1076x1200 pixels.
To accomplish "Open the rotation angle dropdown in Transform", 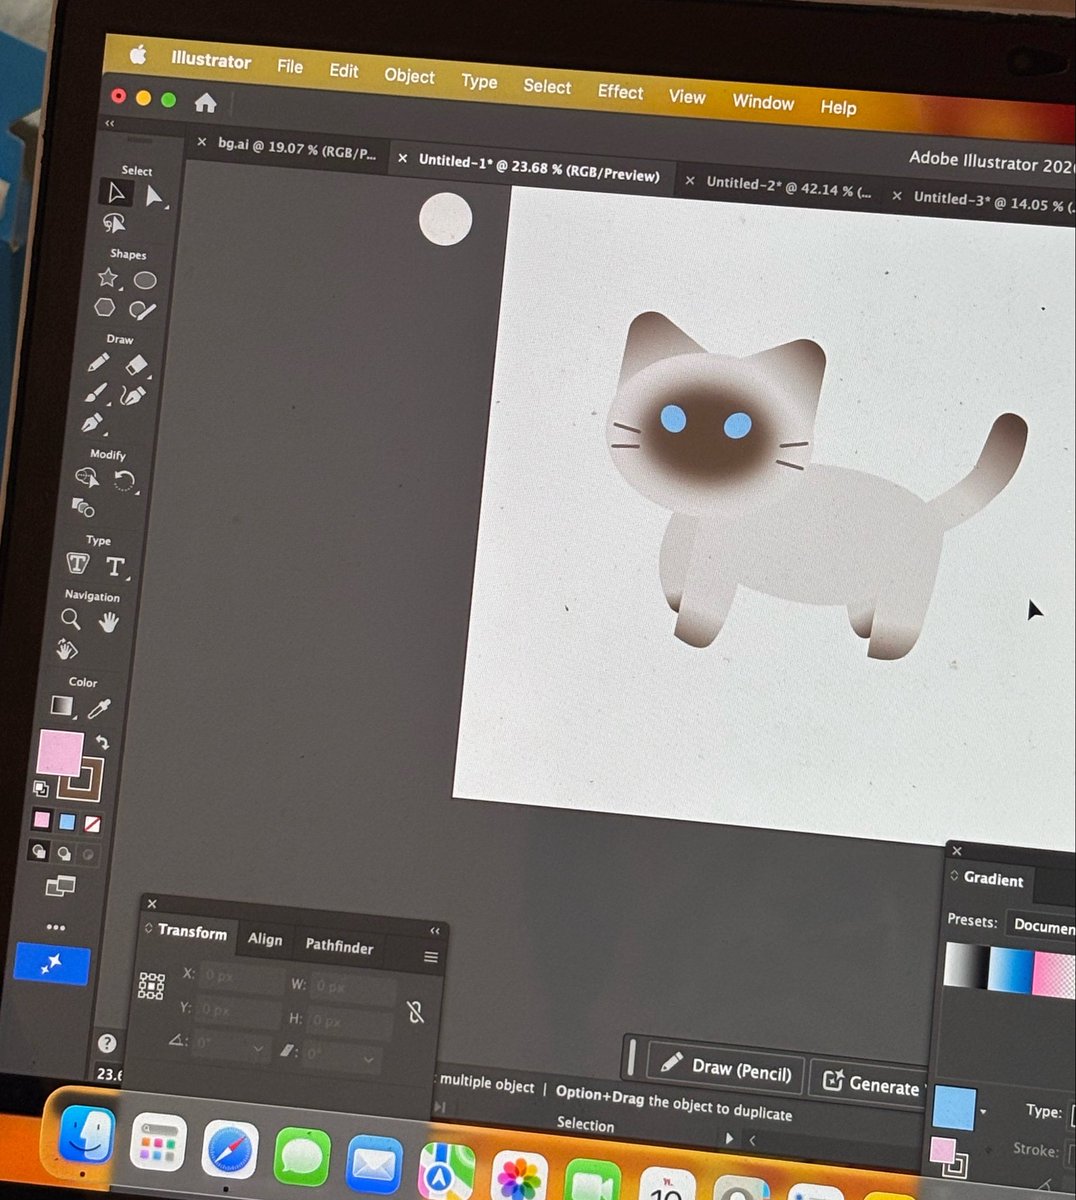I will coord(257,1049).
